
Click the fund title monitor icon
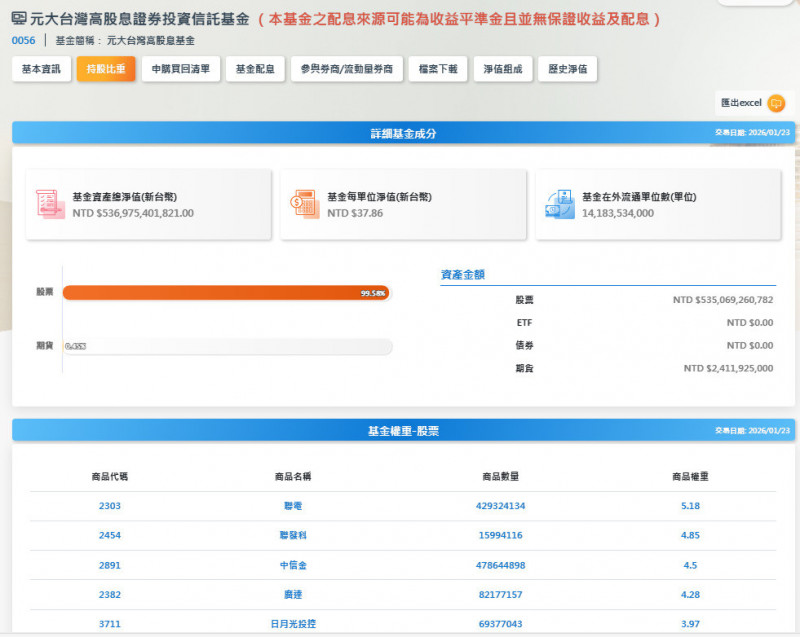tap(19, 19)
